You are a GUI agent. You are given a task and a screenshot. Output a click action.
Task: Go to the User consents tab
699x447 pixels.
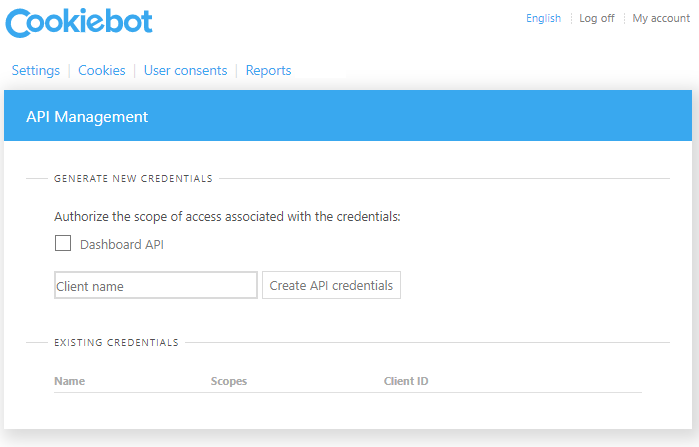pos(185,71)
